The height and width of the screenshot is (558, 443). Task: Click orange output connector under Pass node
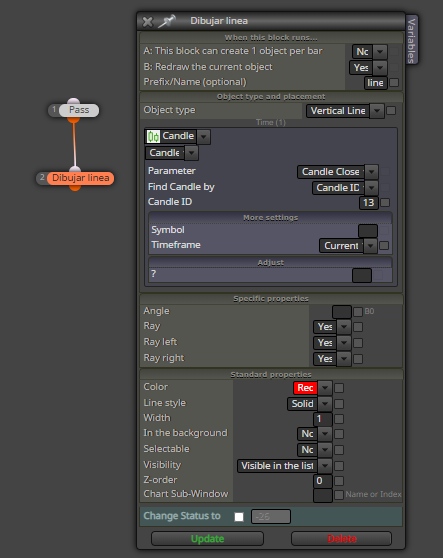coord(74,120)
